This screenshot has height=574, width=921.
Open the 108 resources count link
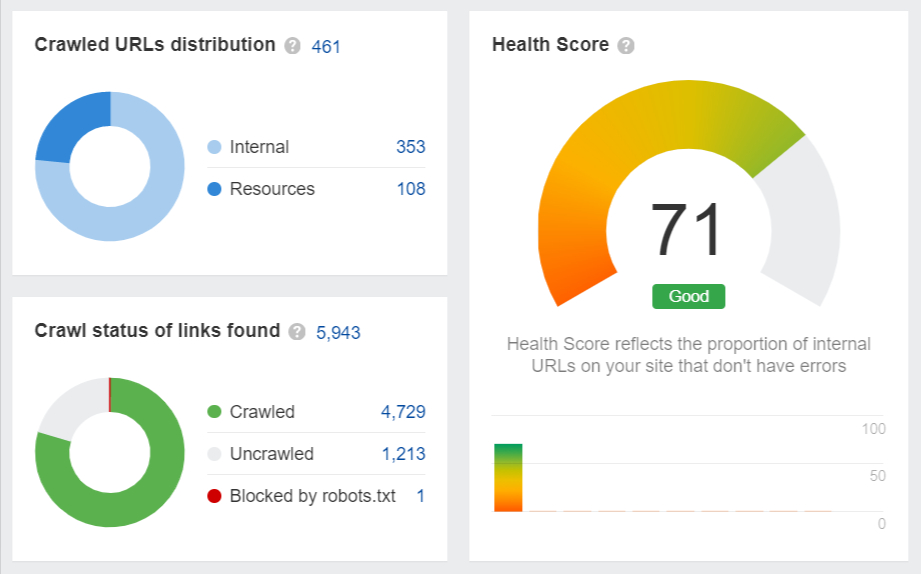[x=410, y=189]
